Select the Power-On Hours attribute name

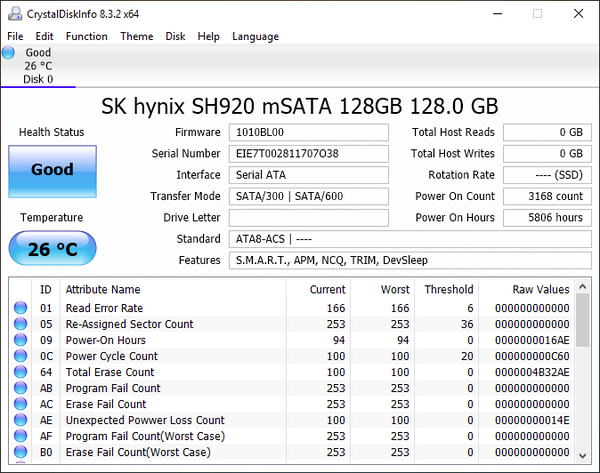(106, 340)
